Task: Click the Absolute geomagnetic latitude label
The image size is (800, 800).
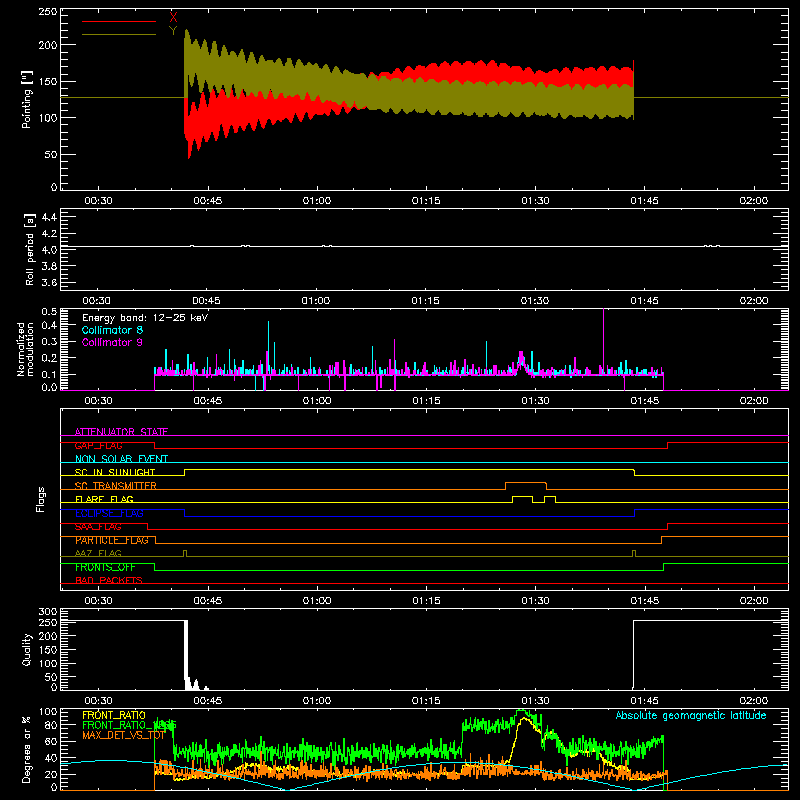Action: tap(691, 715)
